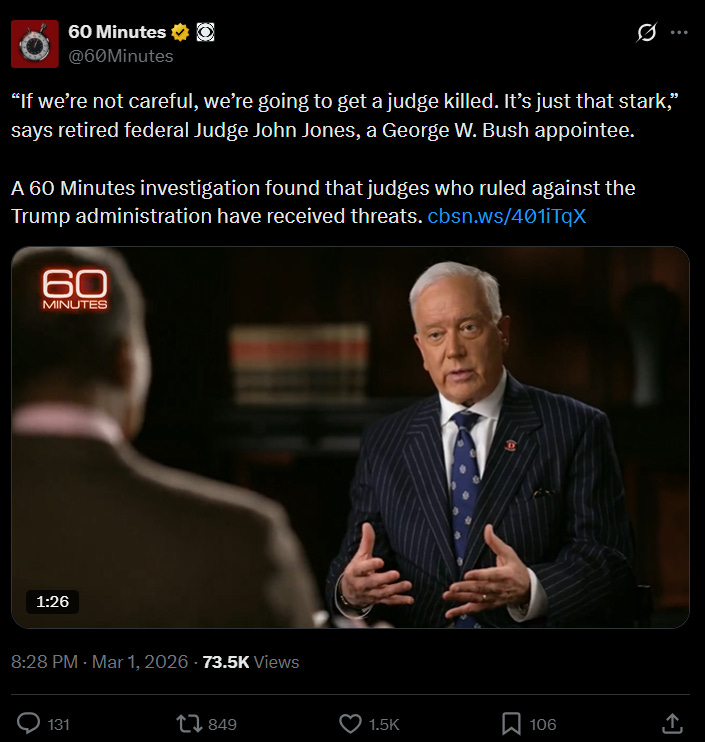This screenshot has height=742, width=705.
Task: Click the gold verified checkmark badge
Action: (180, 32)
